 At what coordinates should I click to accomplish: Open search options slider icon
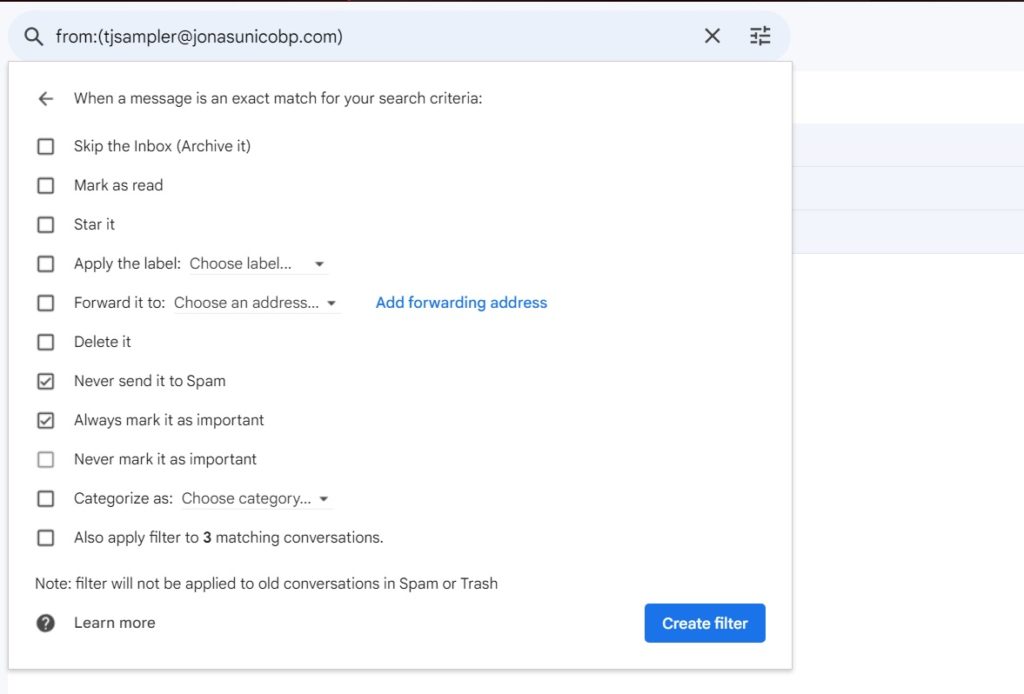[761, 37]
